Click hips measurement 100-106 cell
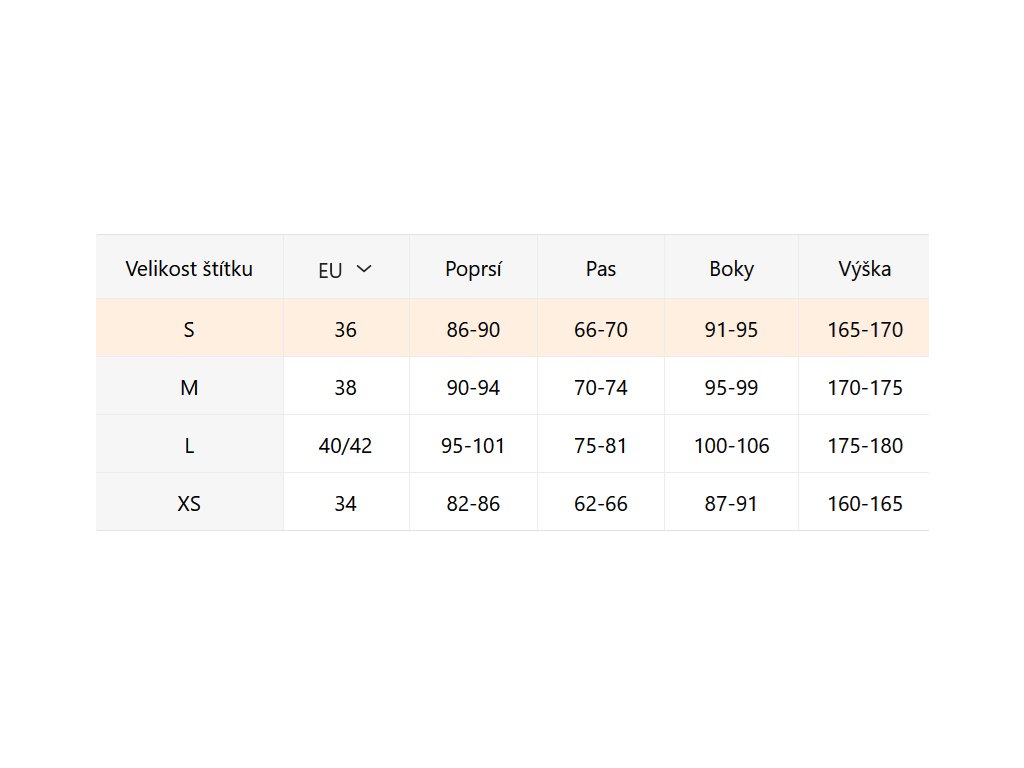 (x=731, y=445)
